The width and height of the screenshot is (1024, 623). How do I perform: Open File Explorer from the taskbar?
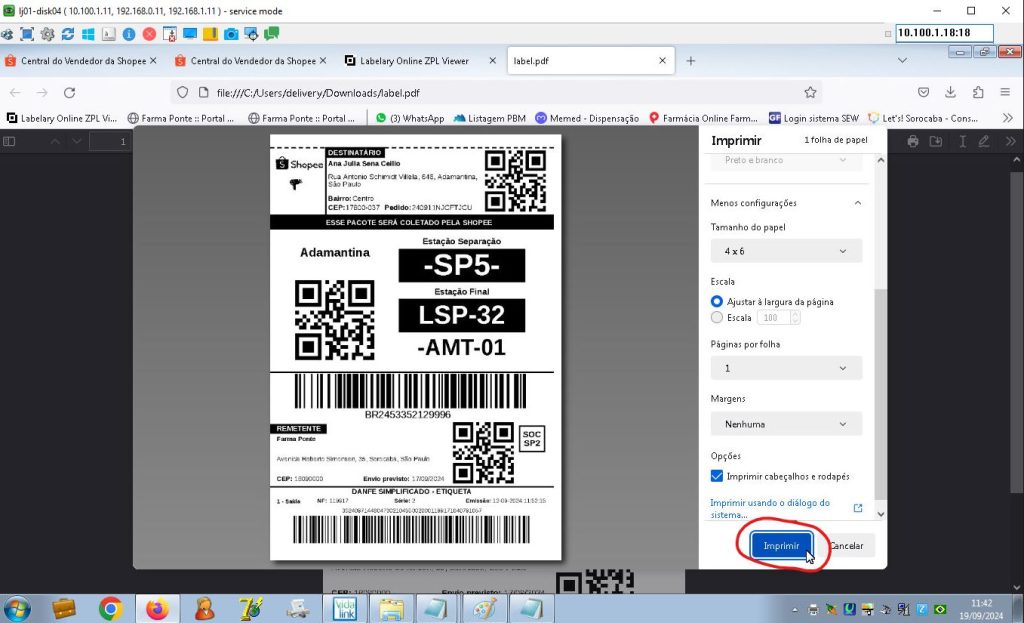[x=391, y=609]
